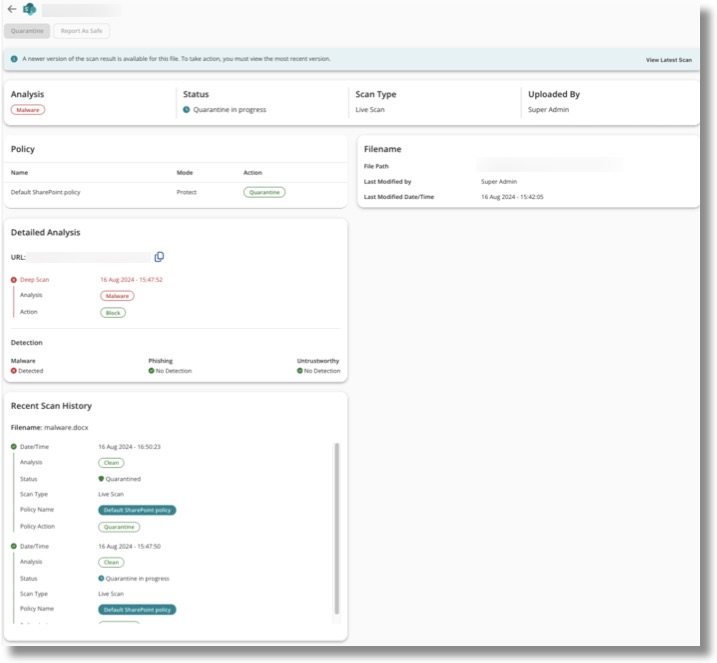Click the green Untrustworthy No Detection icon
Image resolution: width=717 pixels, height=663 pixels.
click(300, 371)
